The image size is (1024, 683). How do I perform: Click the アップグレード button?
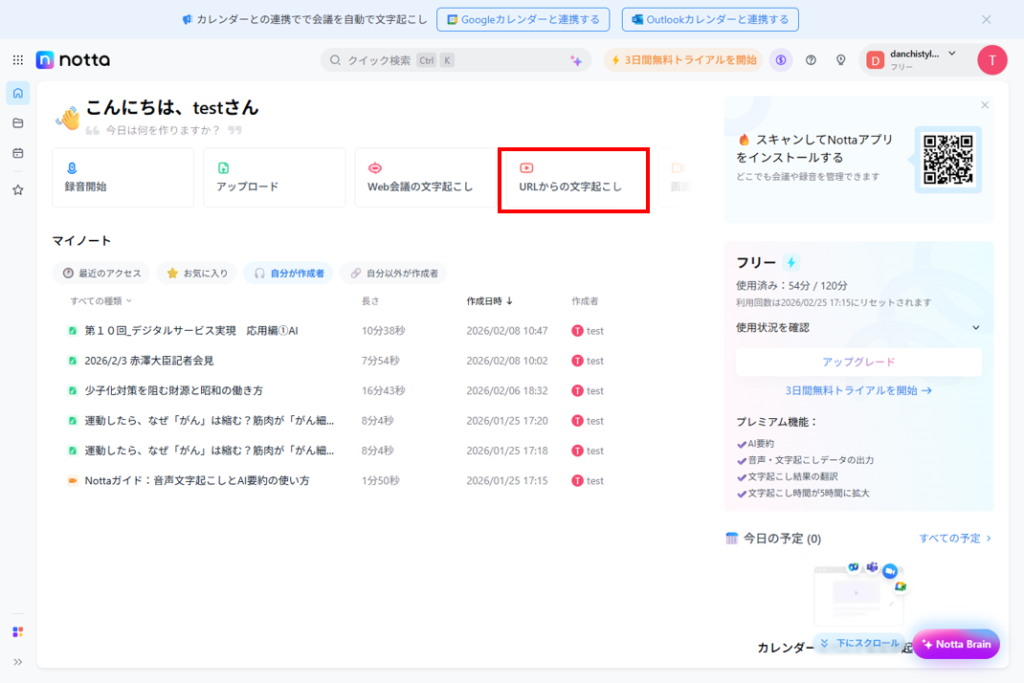(858, 362)
